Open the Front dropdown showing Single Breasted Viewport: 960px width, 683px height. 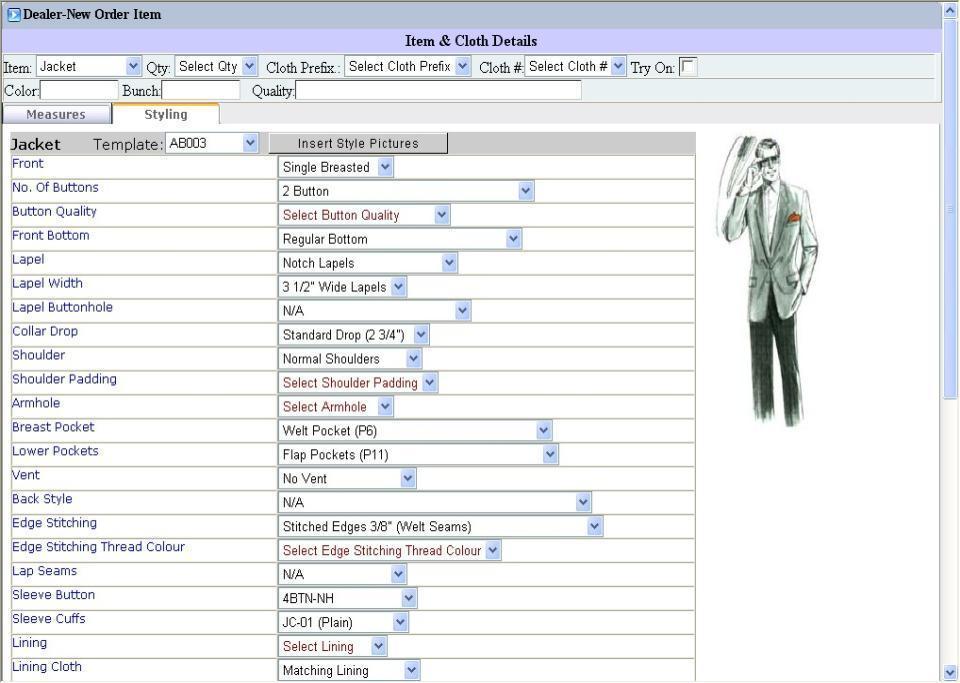(336, 167)
